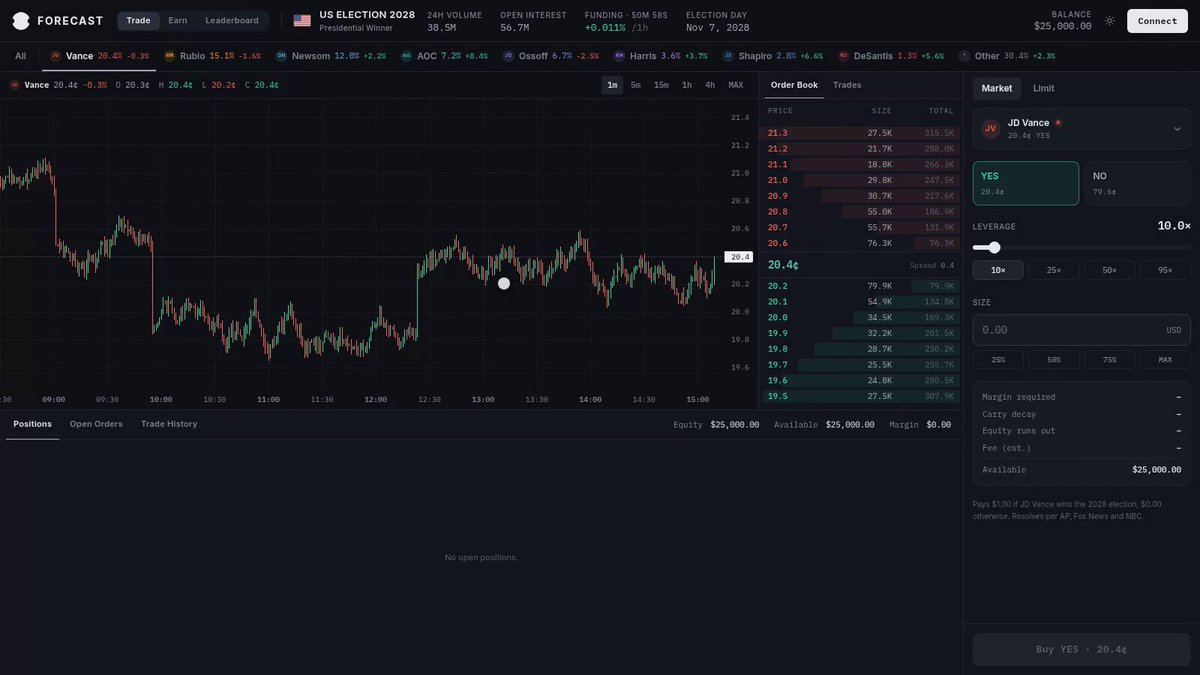Click the JD Vance avatar icon

pyautogui.click(x=991, y=128)
